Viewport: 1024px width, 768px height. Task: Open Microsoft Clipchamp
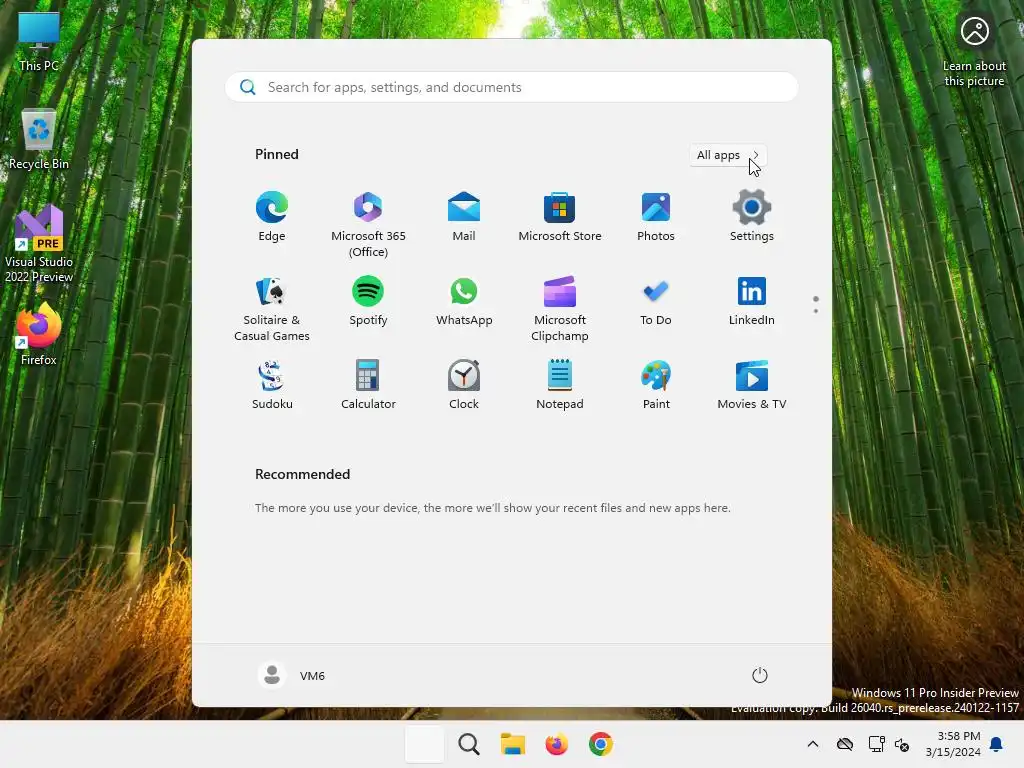coord(560,308)
